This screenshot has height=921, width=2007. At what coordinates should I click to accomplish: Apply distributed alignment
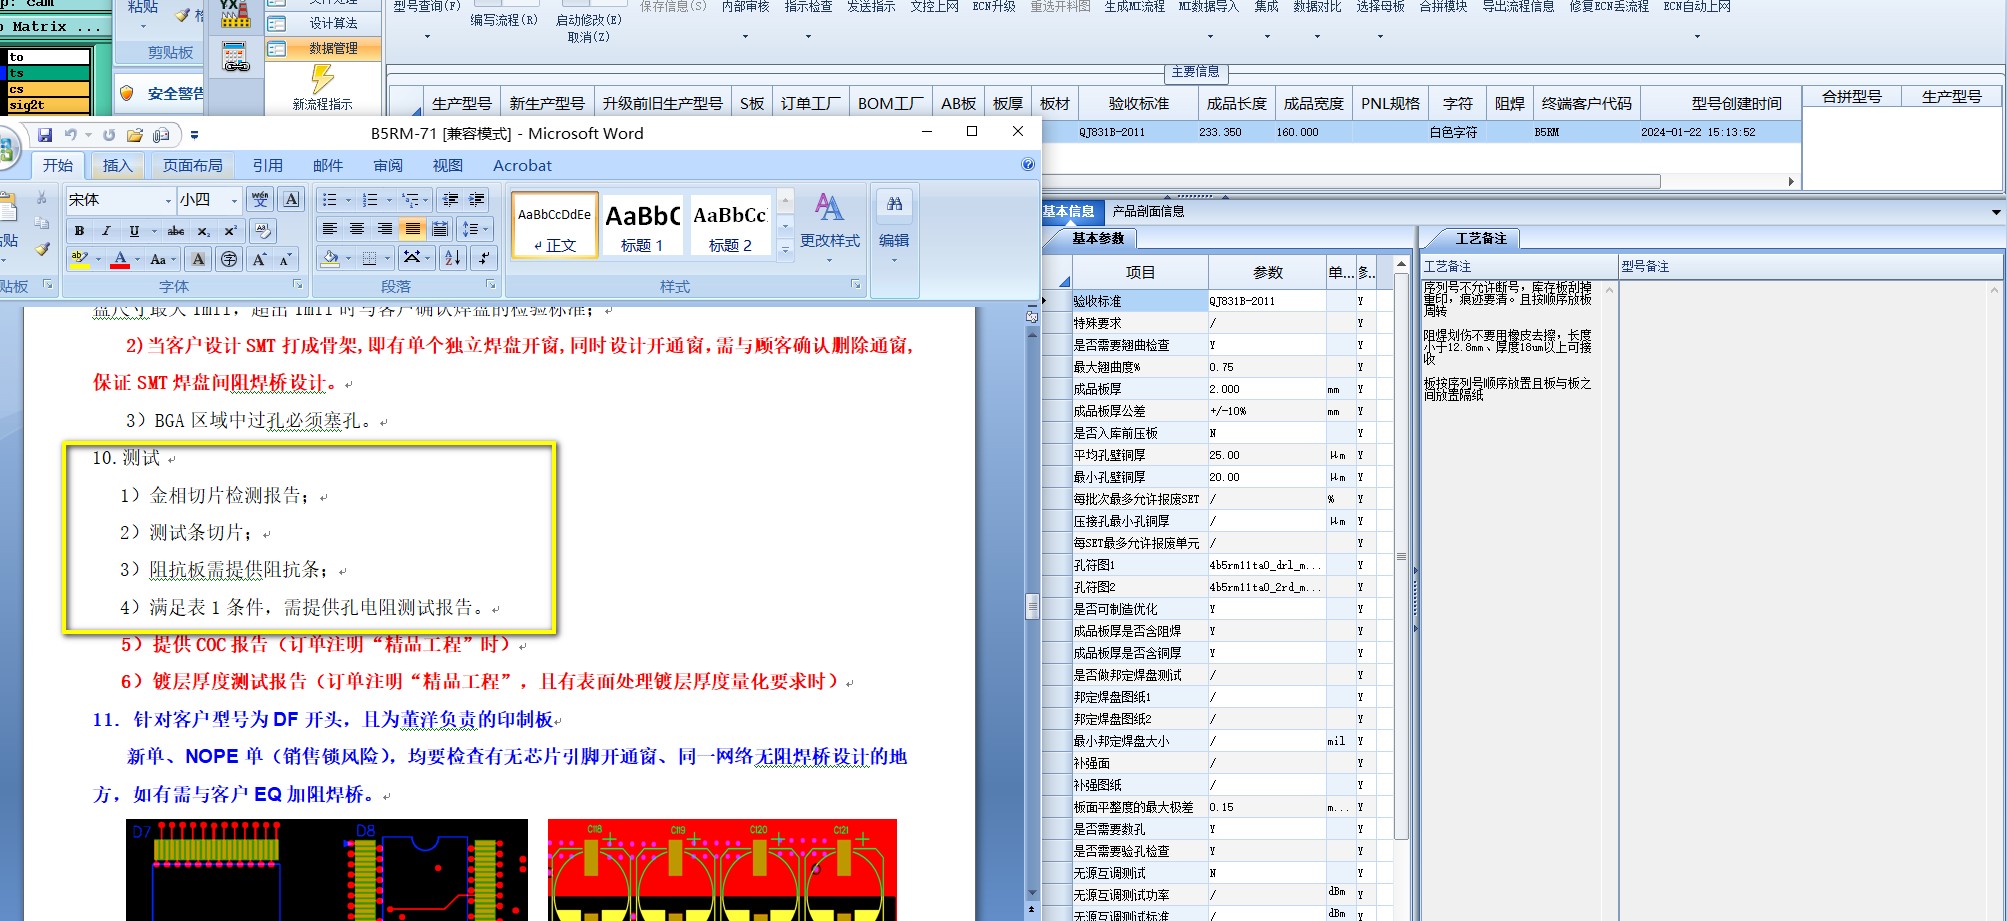(x=440, y=230)
